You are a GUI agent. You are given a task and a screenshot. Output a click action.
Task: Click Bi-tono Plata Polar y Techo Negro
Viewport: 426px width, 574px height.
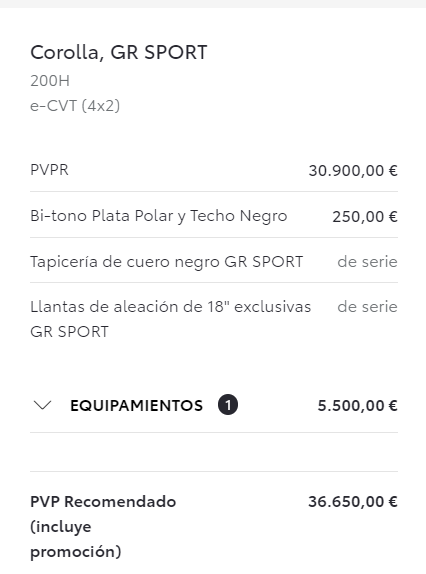point(158,216)
